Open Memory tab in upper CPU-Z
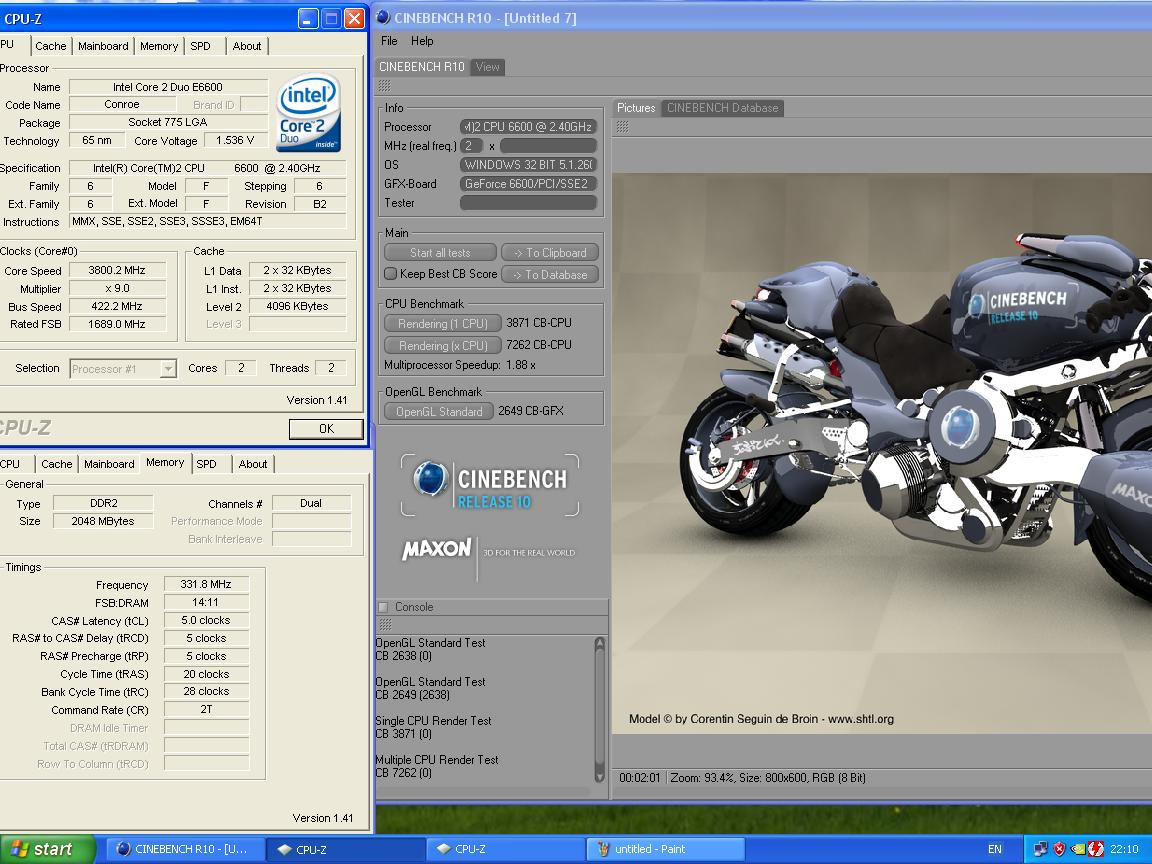Screen dimensions: 1152x864 click(x=159, y=46)
